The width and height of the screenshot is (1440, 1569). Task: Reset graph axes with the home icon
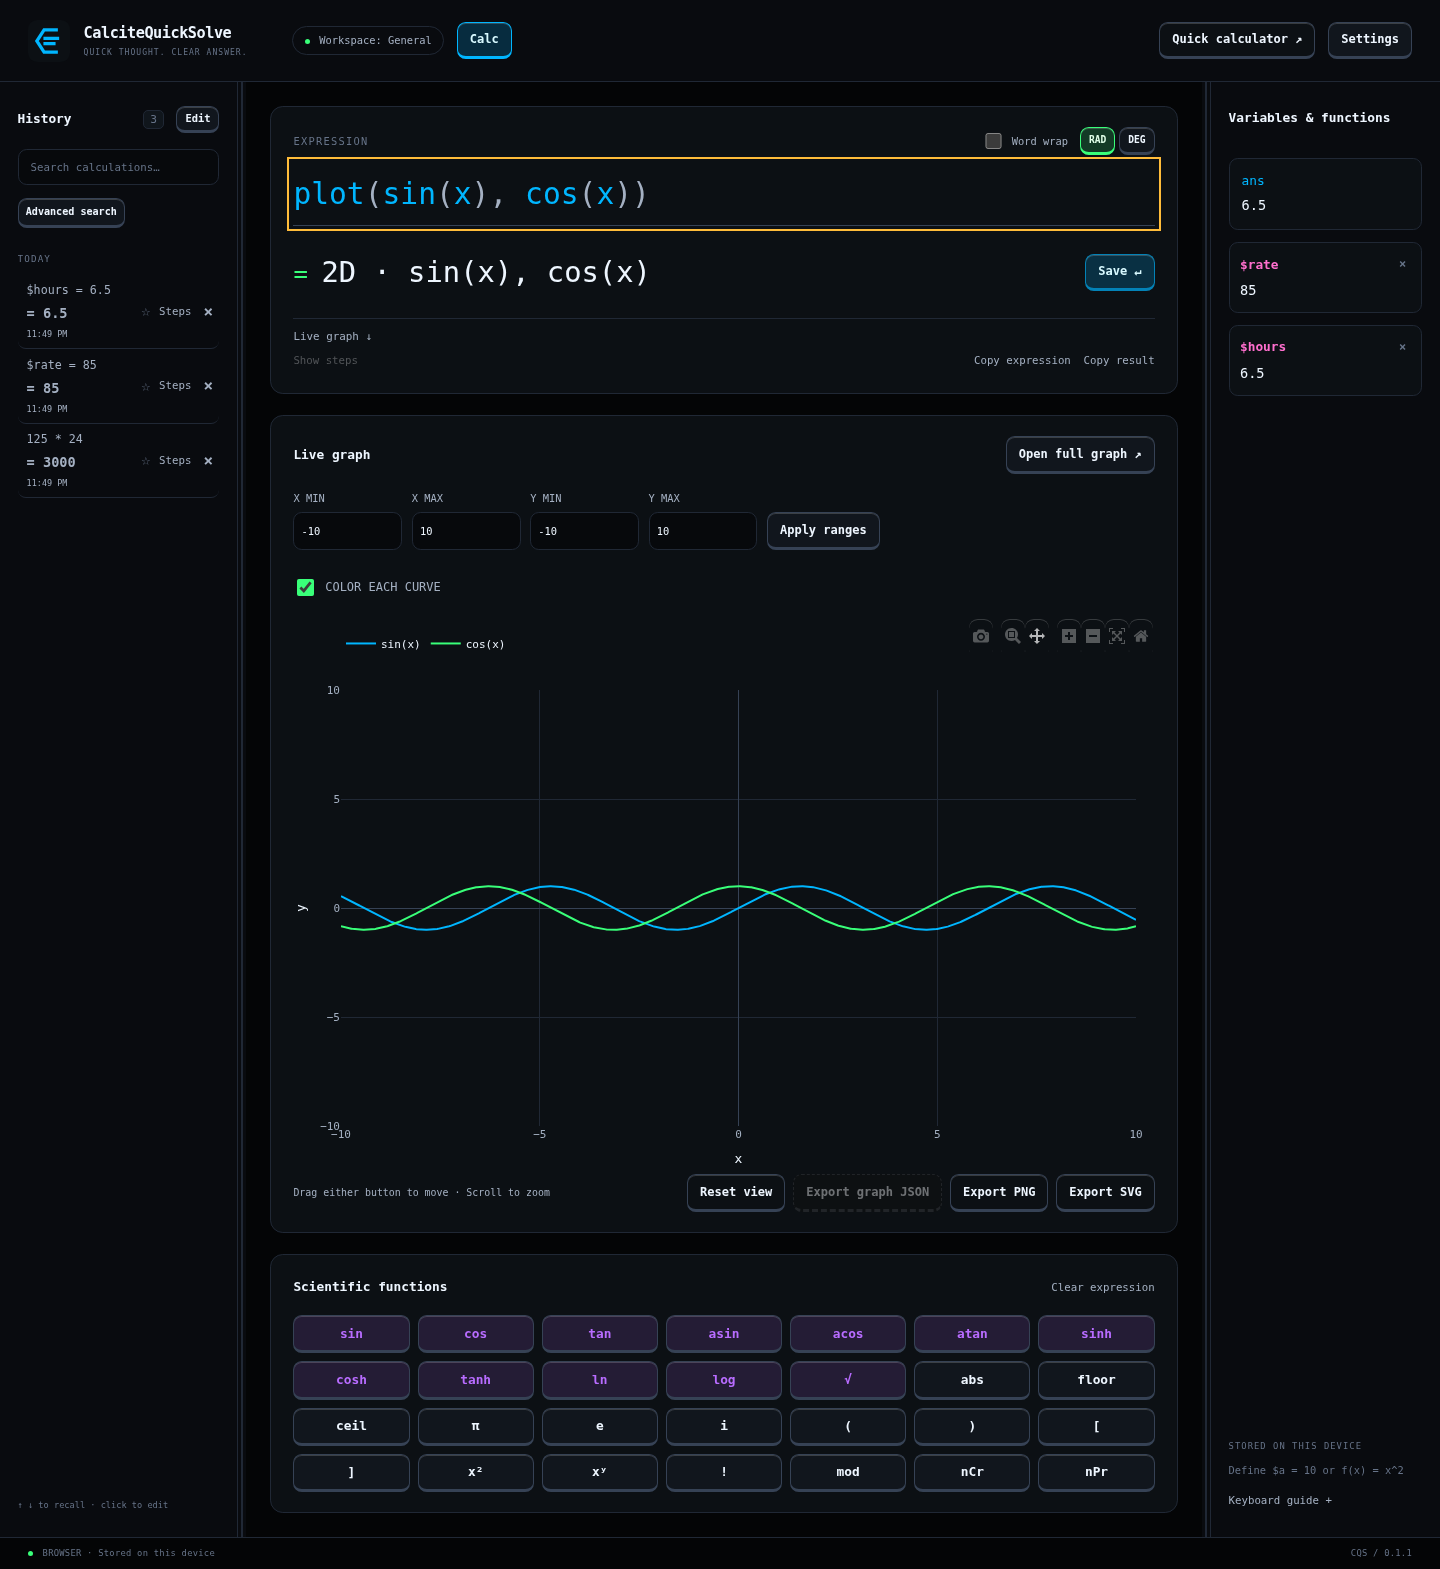[1141, 636]
